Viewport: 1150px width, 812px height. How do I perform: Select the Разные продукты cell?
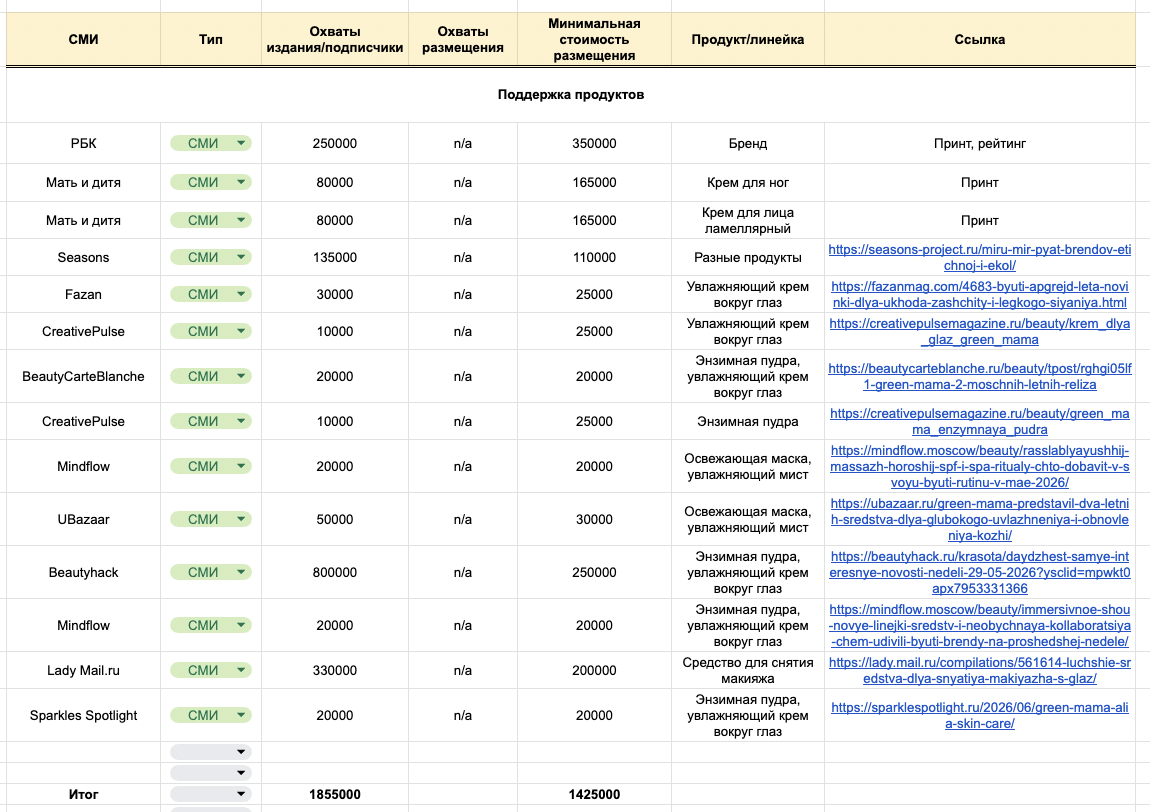[747, 257]
